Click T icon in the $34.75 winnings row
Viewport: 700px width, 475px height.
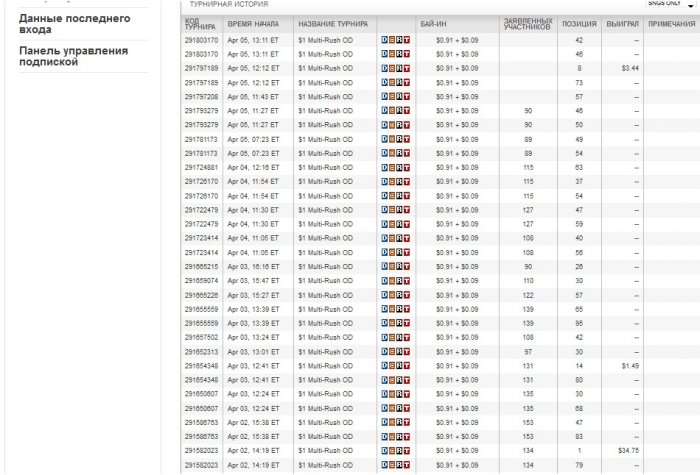pyautogui.click(x=407, y=451)
